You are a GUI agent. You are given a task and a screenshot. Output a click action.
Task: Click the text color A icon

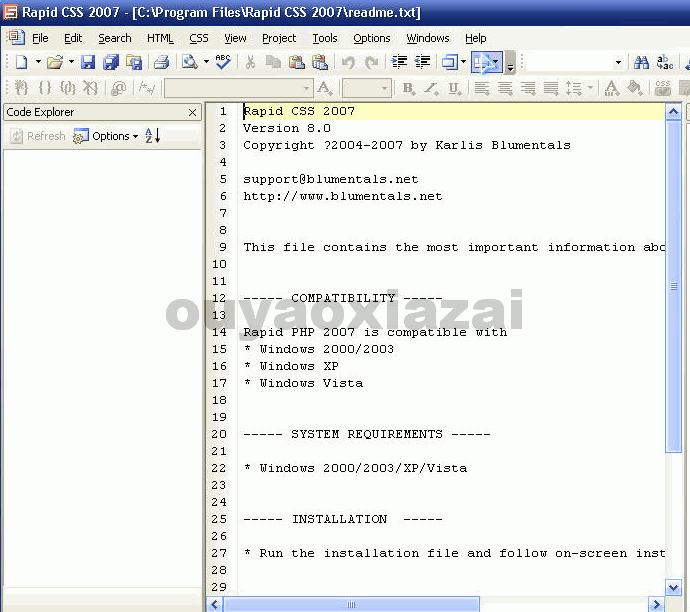[611, 88]
